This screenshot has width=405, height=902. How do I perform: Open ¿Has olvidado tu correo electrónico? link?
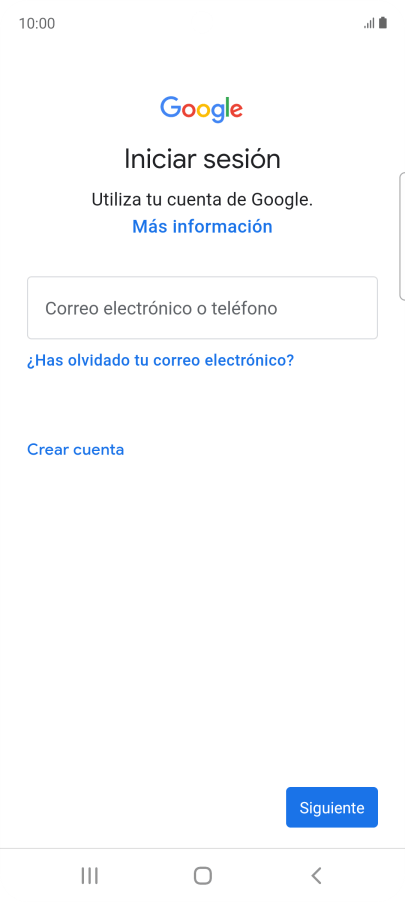click(161, 361)
